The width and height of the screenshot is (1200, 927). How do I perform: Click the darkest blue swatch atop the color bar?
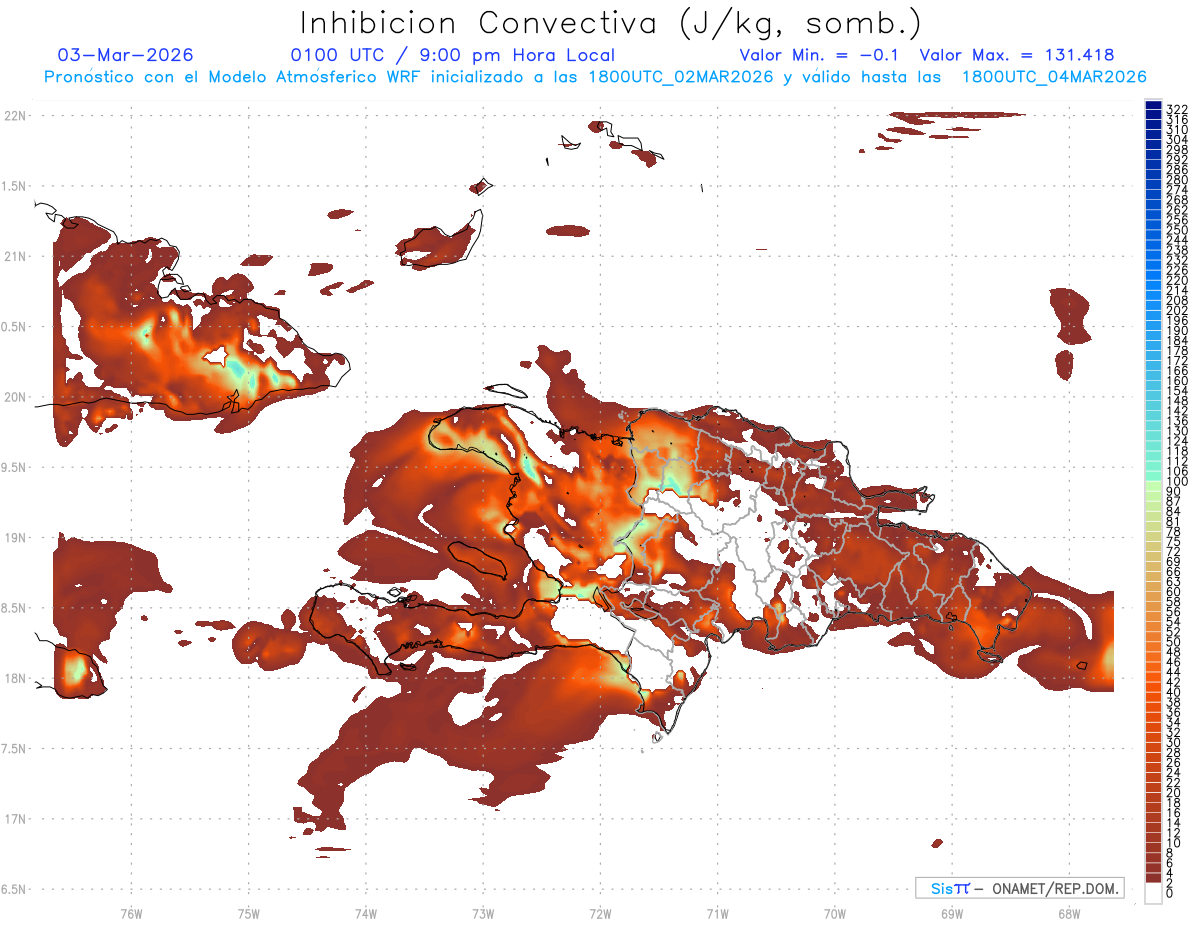[1153, 105]
